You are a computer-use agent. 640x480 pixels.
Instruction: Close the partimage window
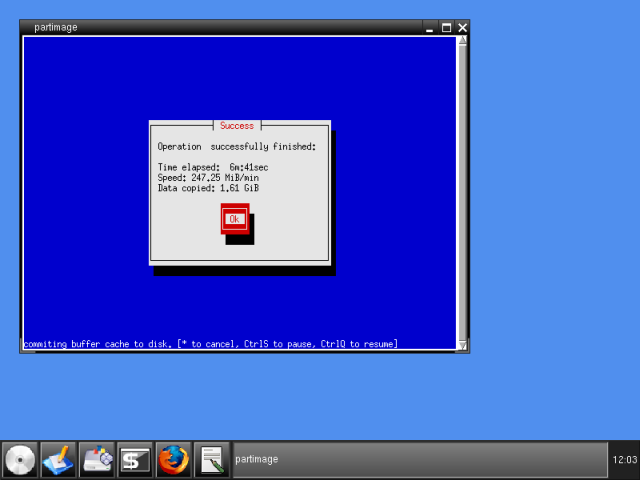pos(462,28)
